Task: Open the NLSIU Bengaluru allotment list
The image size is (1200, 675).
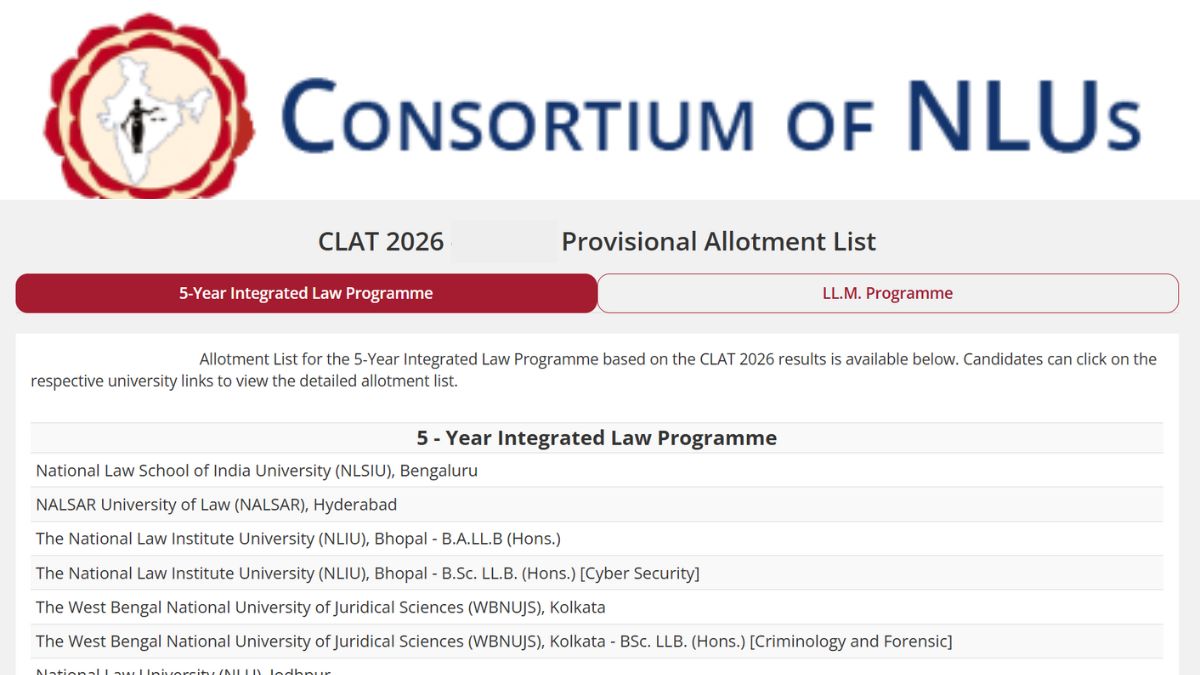Action: pyautogui.click(x=257, y=470)
